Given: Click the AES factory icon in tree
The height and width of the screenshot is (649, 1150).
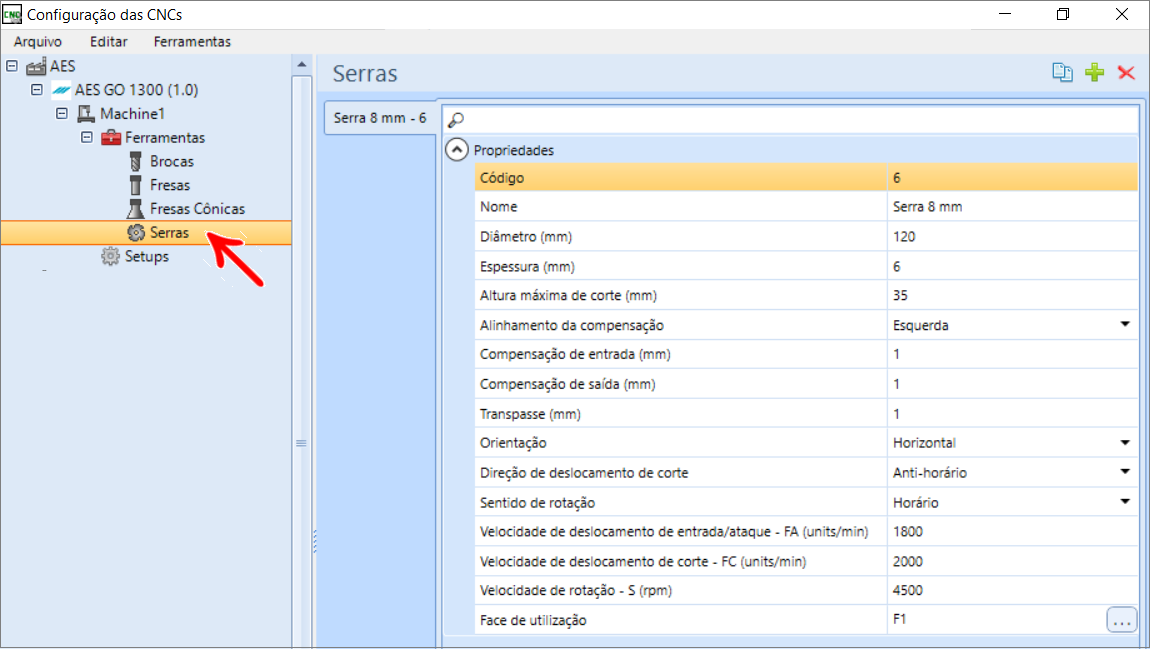Looking at the screenshot, I should point(36,67).
